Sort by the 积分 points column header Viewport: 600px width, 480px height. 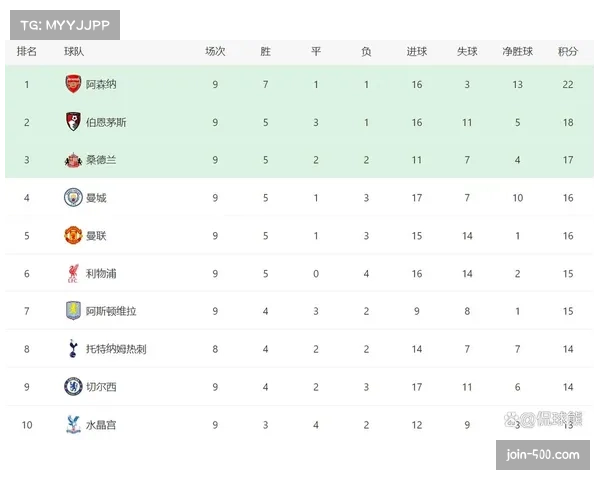pos(568,52)
